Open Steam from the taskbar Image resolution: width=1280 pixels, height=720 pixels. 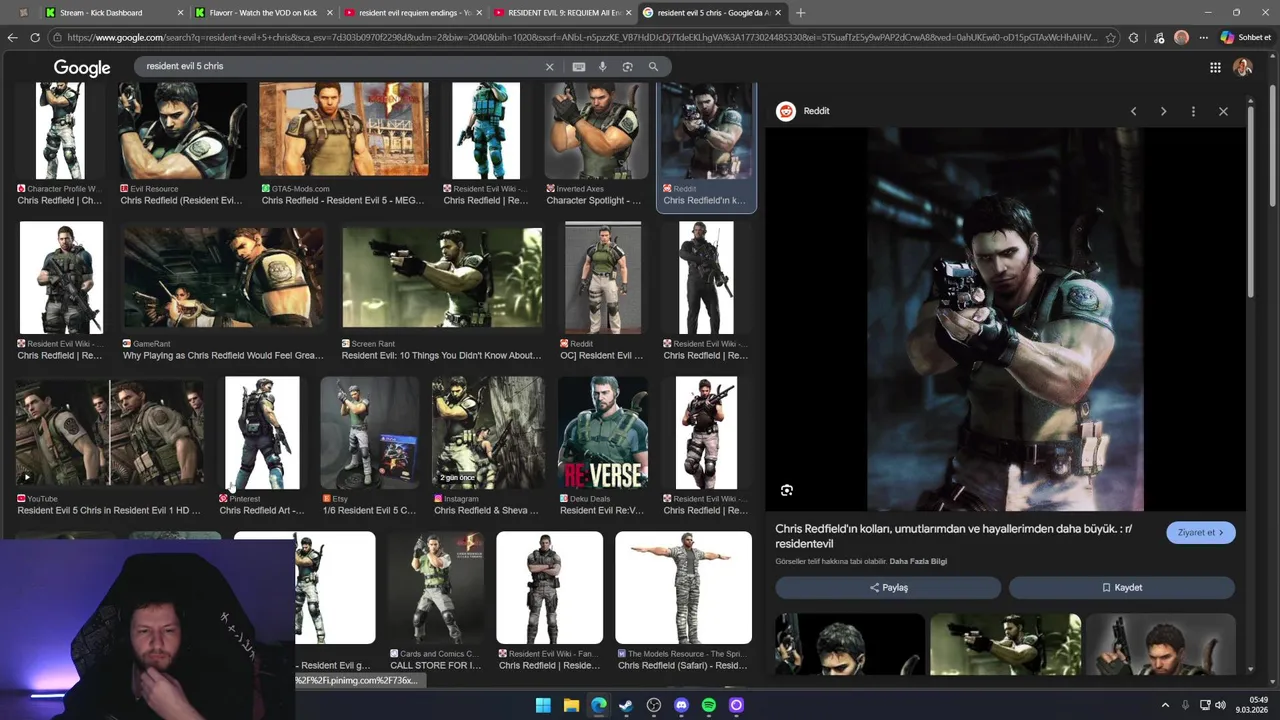(x=626, y=705)
